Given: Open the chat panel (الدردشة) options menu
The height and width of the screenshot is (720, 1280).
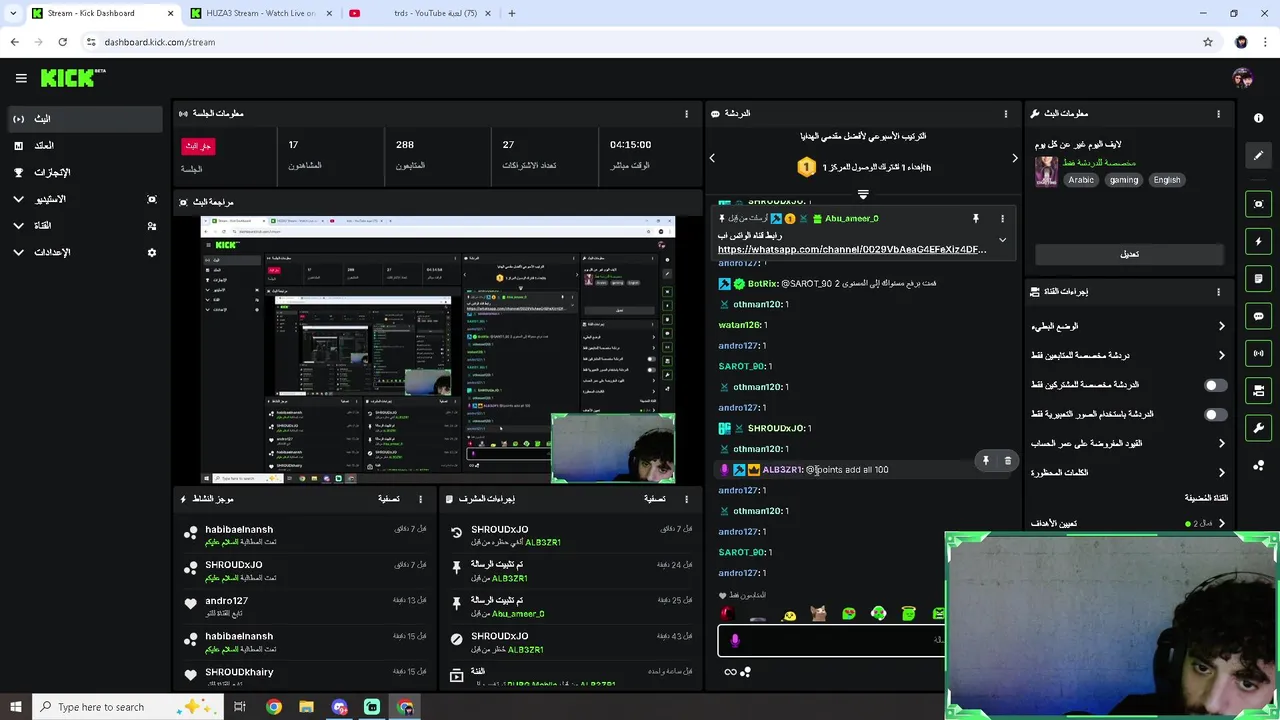Looking at the screenshot, I should pos(1006,114).
